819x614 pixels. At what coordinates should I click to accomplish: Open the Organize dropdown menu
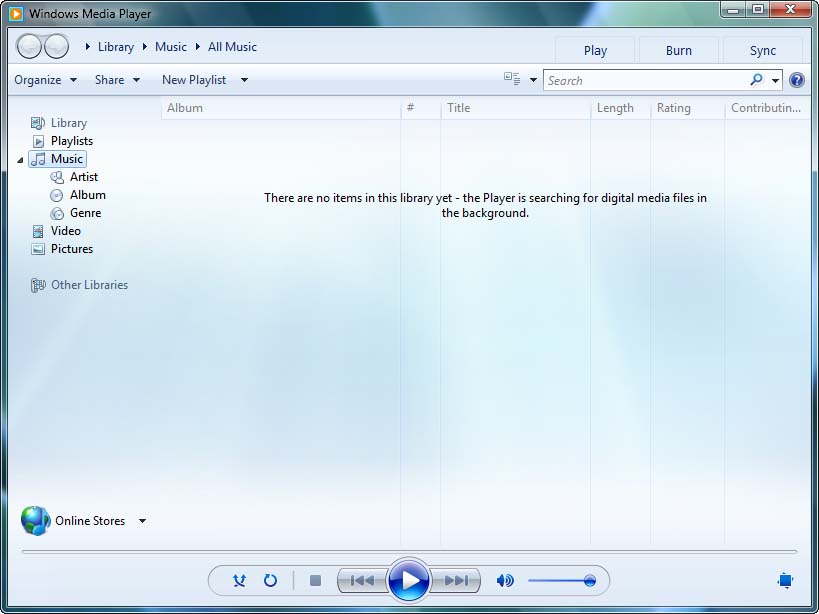(46, 80)
